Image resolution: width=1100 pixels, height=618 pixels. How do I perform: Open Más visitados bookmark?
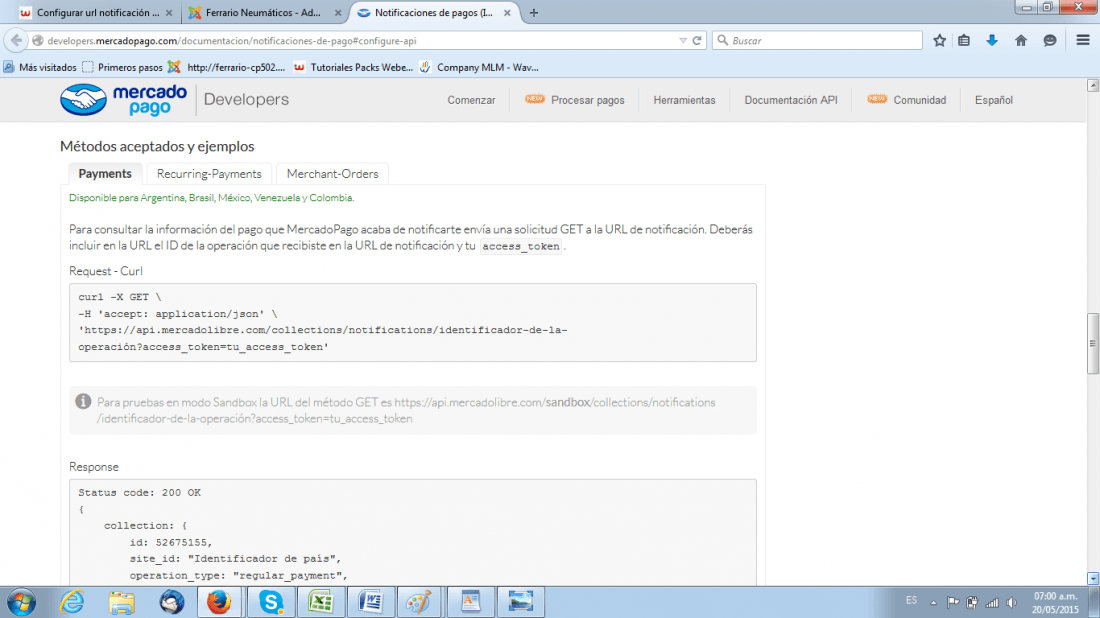40,67
